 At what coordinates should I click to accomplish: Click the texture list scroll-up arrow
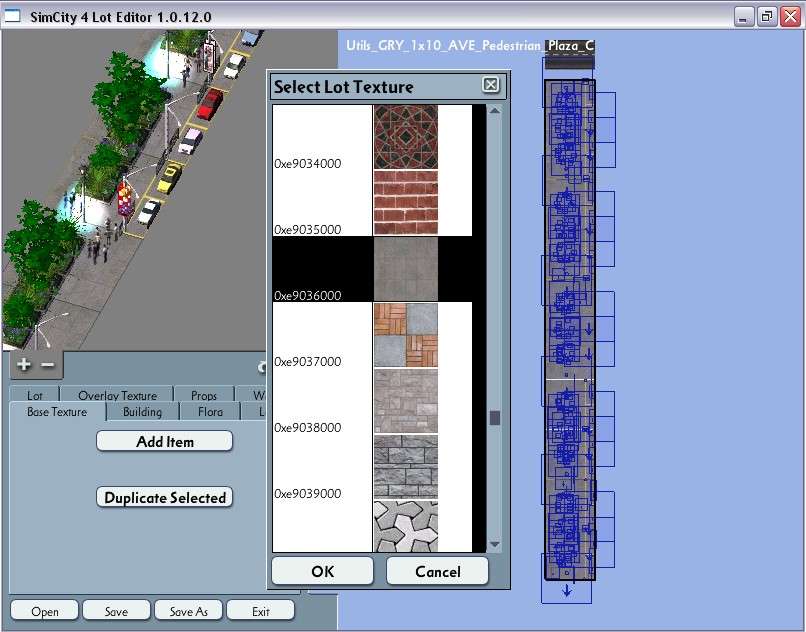pyautogui.click(x=494, y=111)
